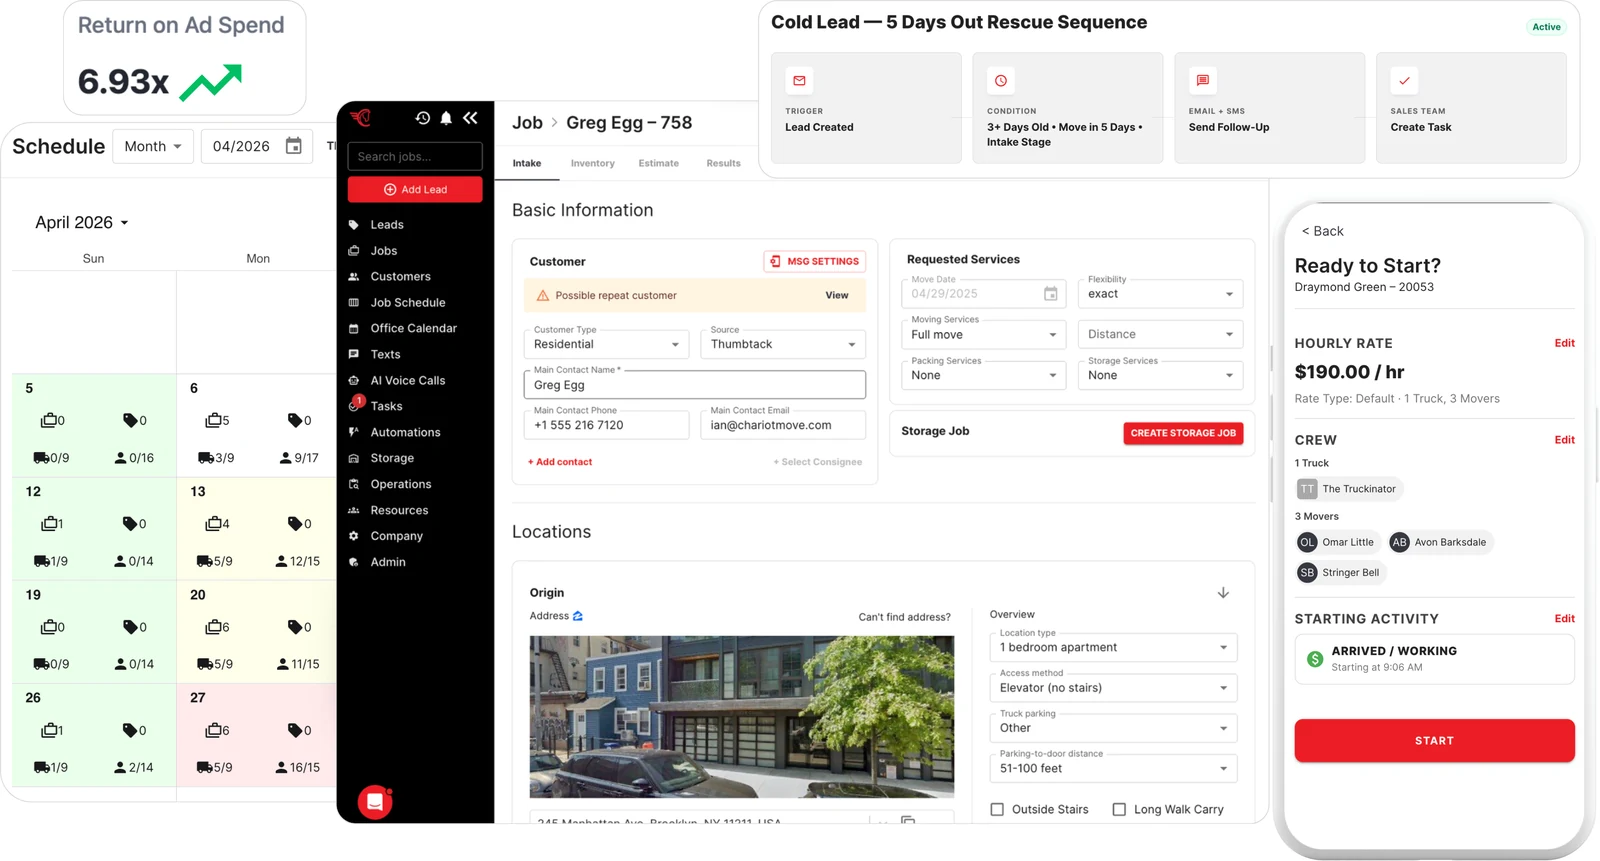The image size is (1600, 861).
Task: Open the Month view dropdown
Action: pos(153,146)
